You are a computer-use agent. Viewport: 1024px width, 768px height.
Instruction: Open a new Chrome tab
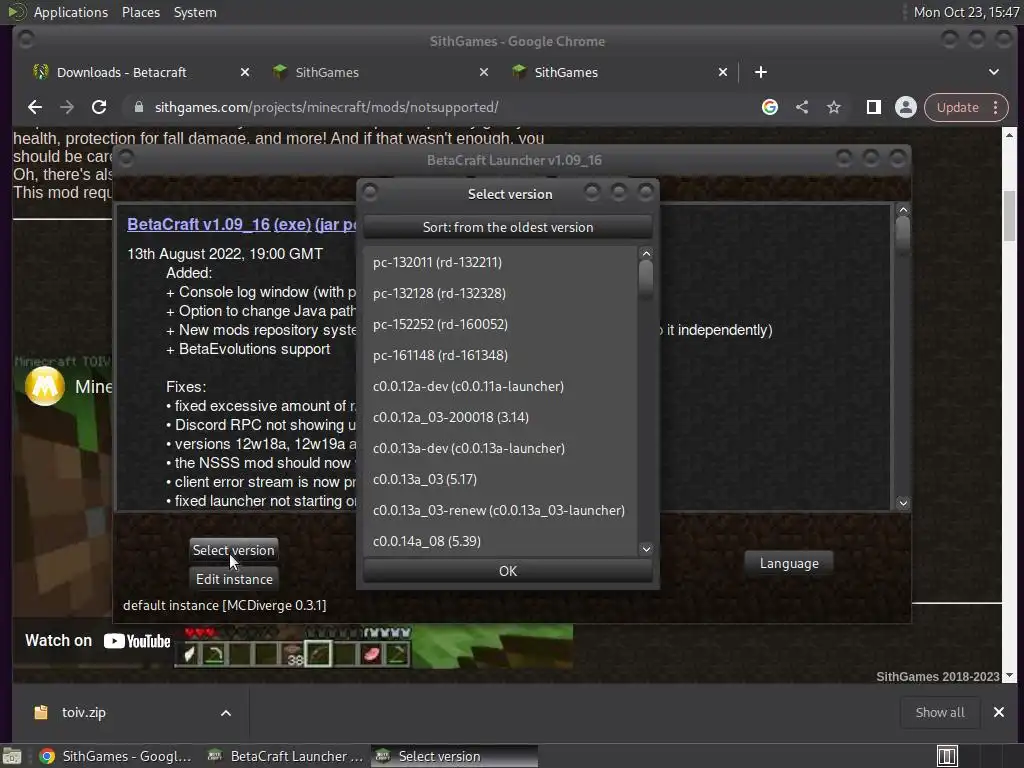pos(761,72)
